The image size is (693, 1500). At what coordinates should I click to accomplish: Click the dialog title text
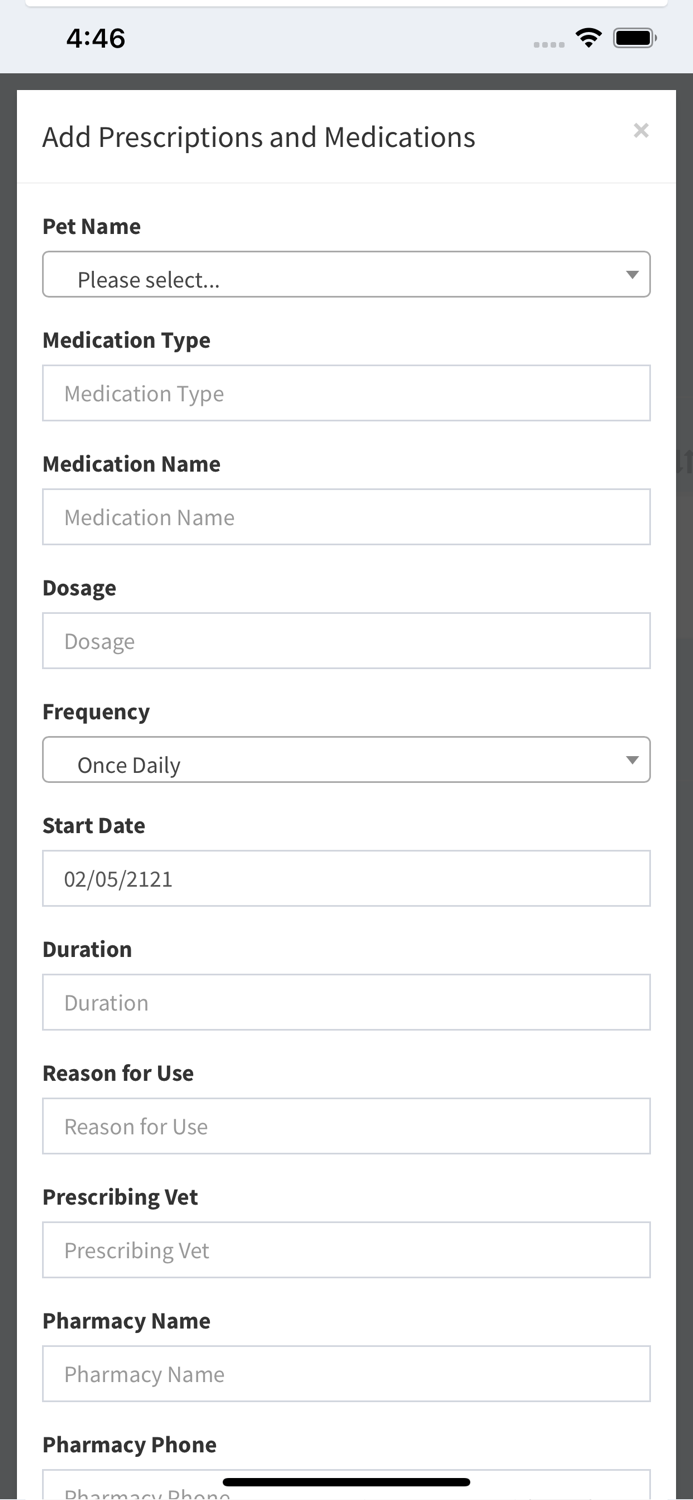click(259, 137)
